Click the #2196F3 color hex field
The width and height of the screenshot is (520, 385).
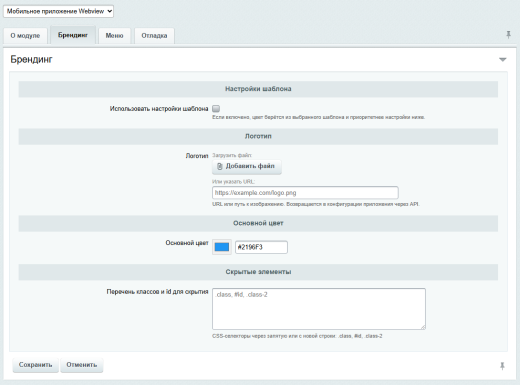[x=261, y=247]
